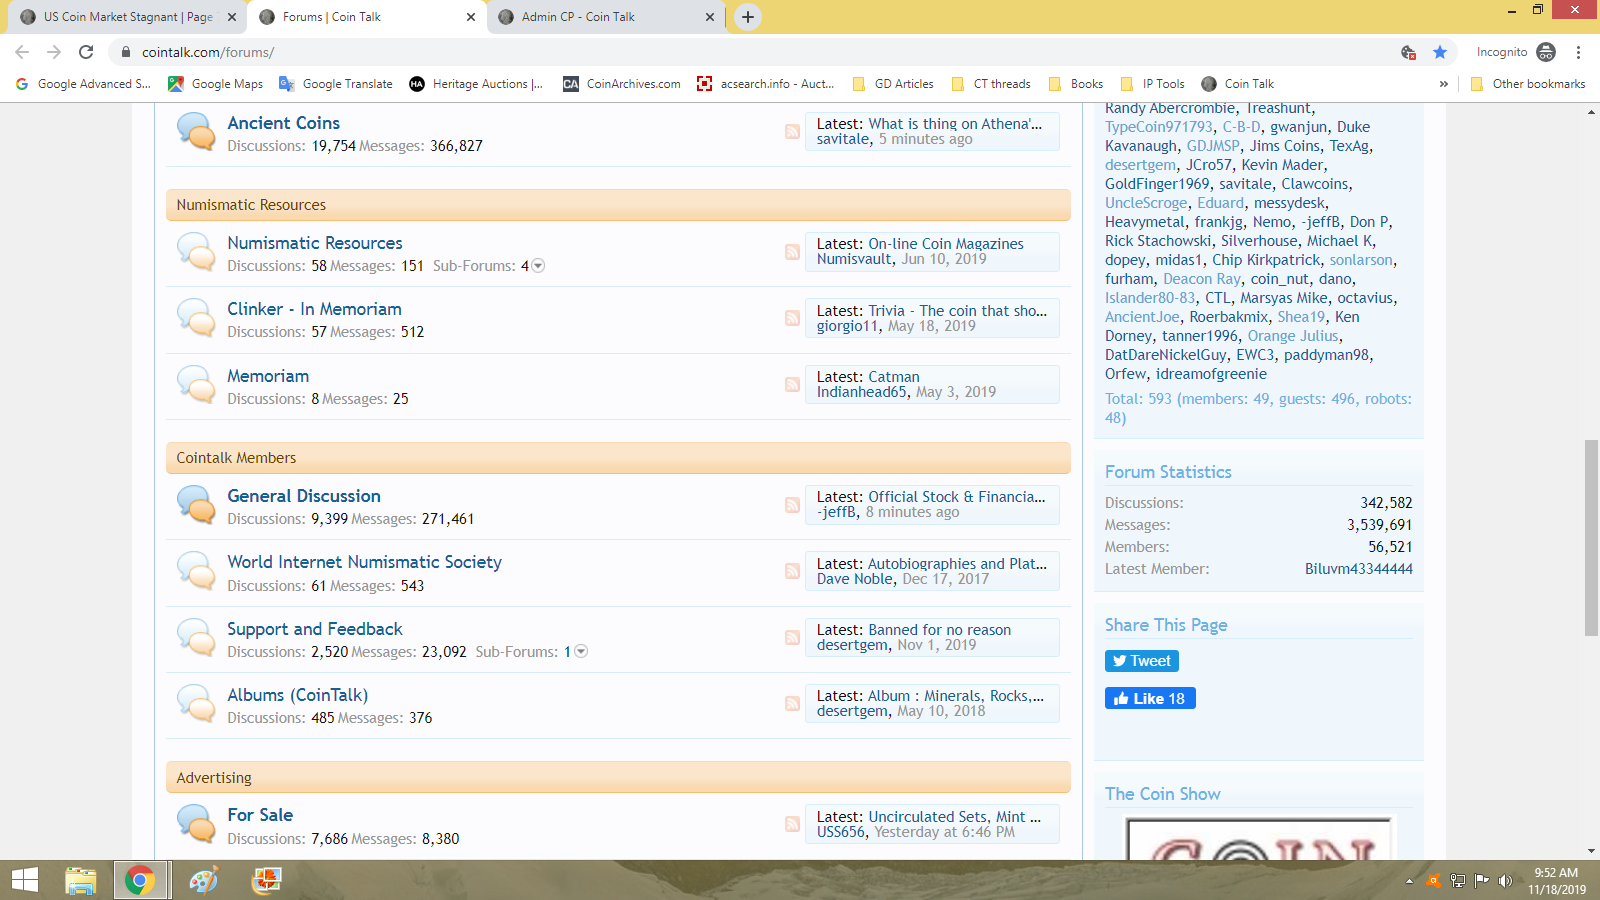The width and height of the screenshot is (1600, 900).
Task: Expand Support and Feedback sub-forums list
Action: pos(581,652)
